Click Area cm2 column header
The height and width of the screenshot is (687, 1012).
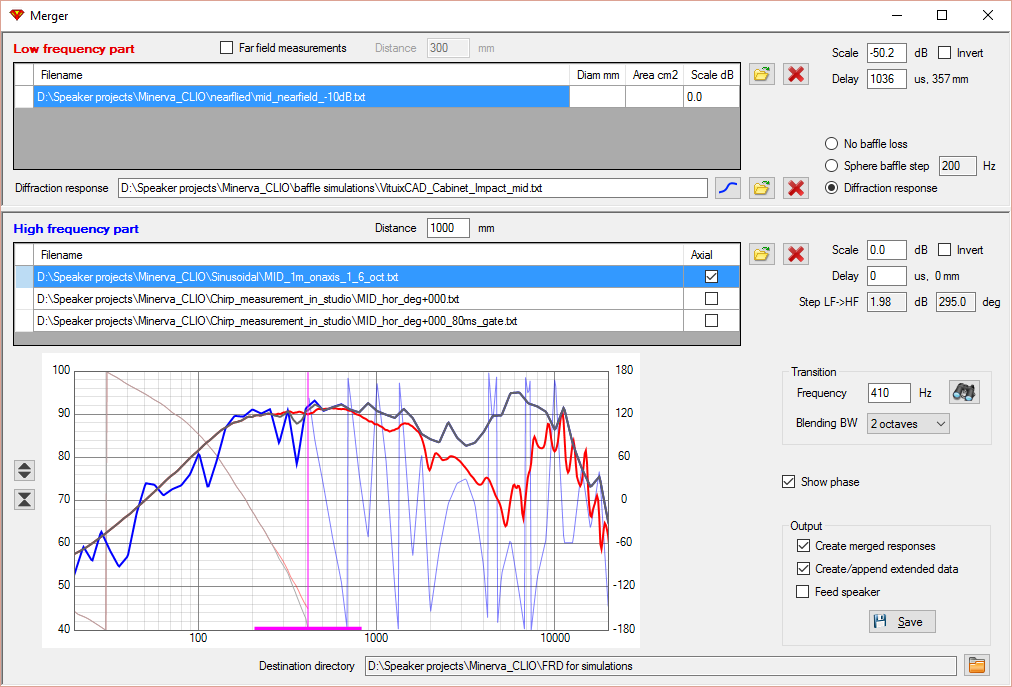coord(654,75)
